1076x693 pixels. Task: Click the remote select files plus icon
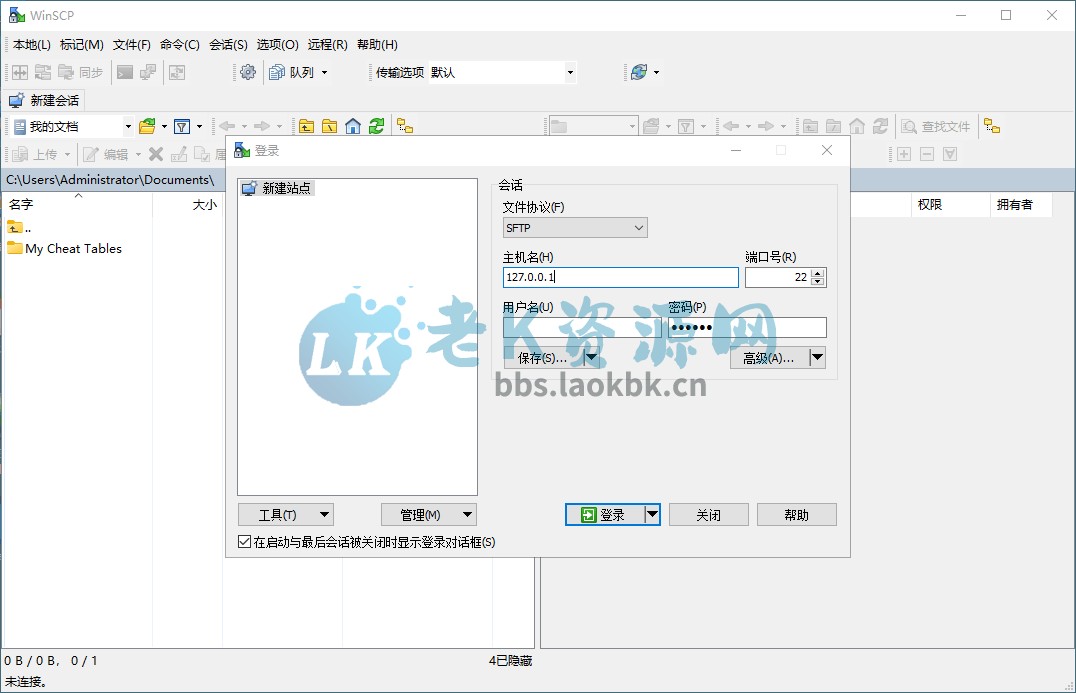904,154
